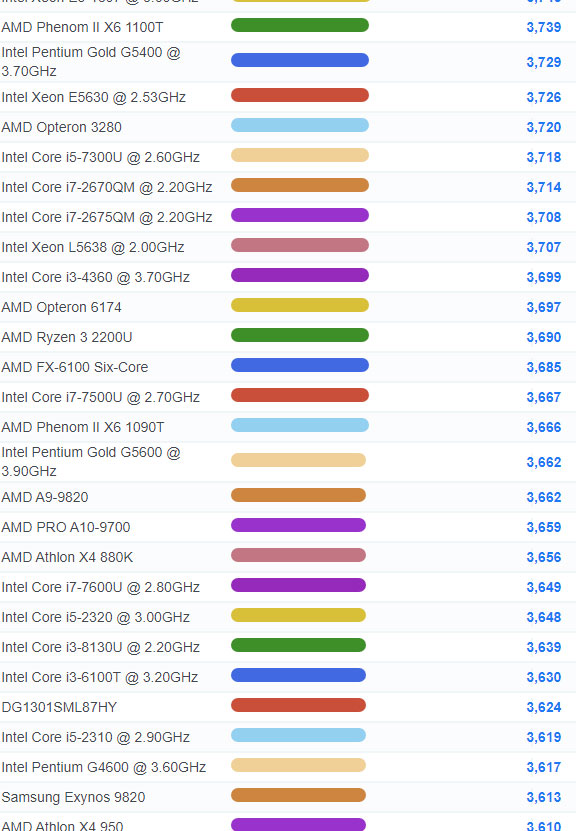Click the score value 3,699

(x=544, y=277)
